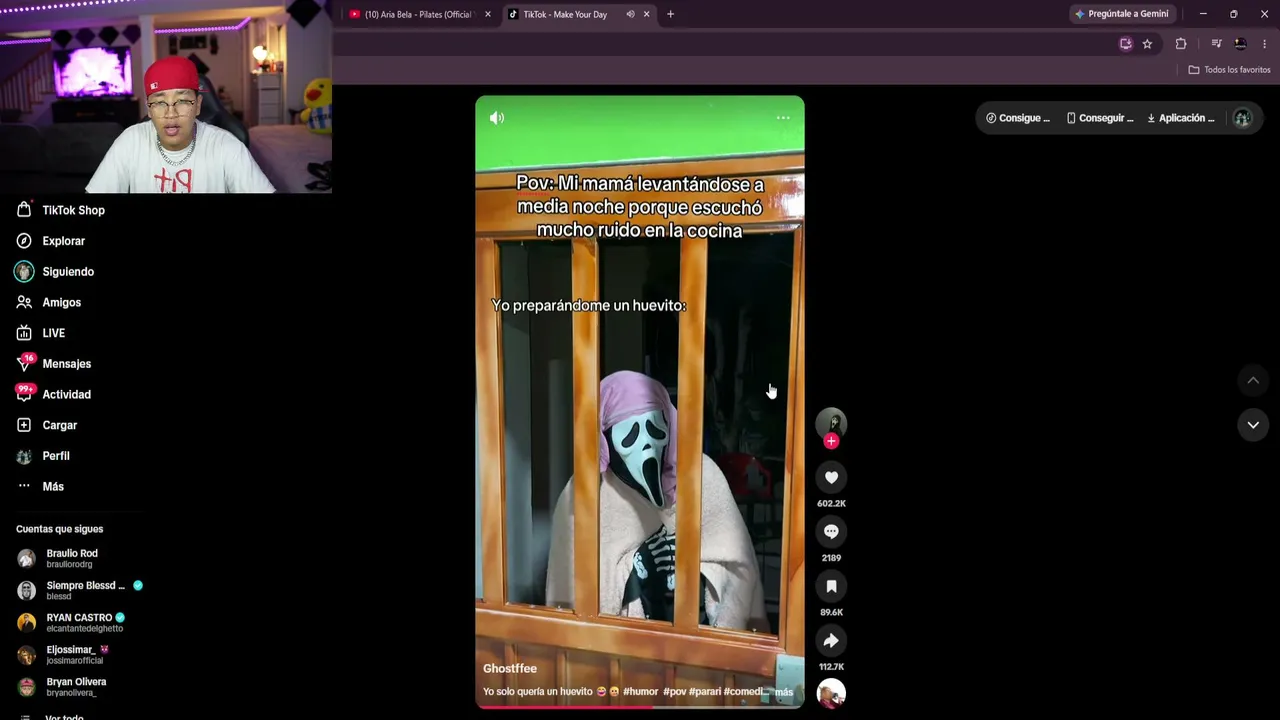Open the #parari hashtag
Image resolution: width=1280 pixels, height=720 pixels.
pyautogui.click(x=705, y=692)
